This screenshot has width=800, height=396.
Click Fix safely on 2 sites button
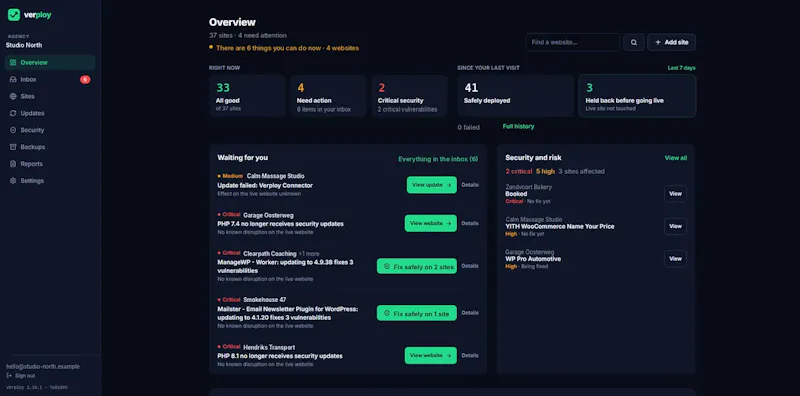point(417,266)
